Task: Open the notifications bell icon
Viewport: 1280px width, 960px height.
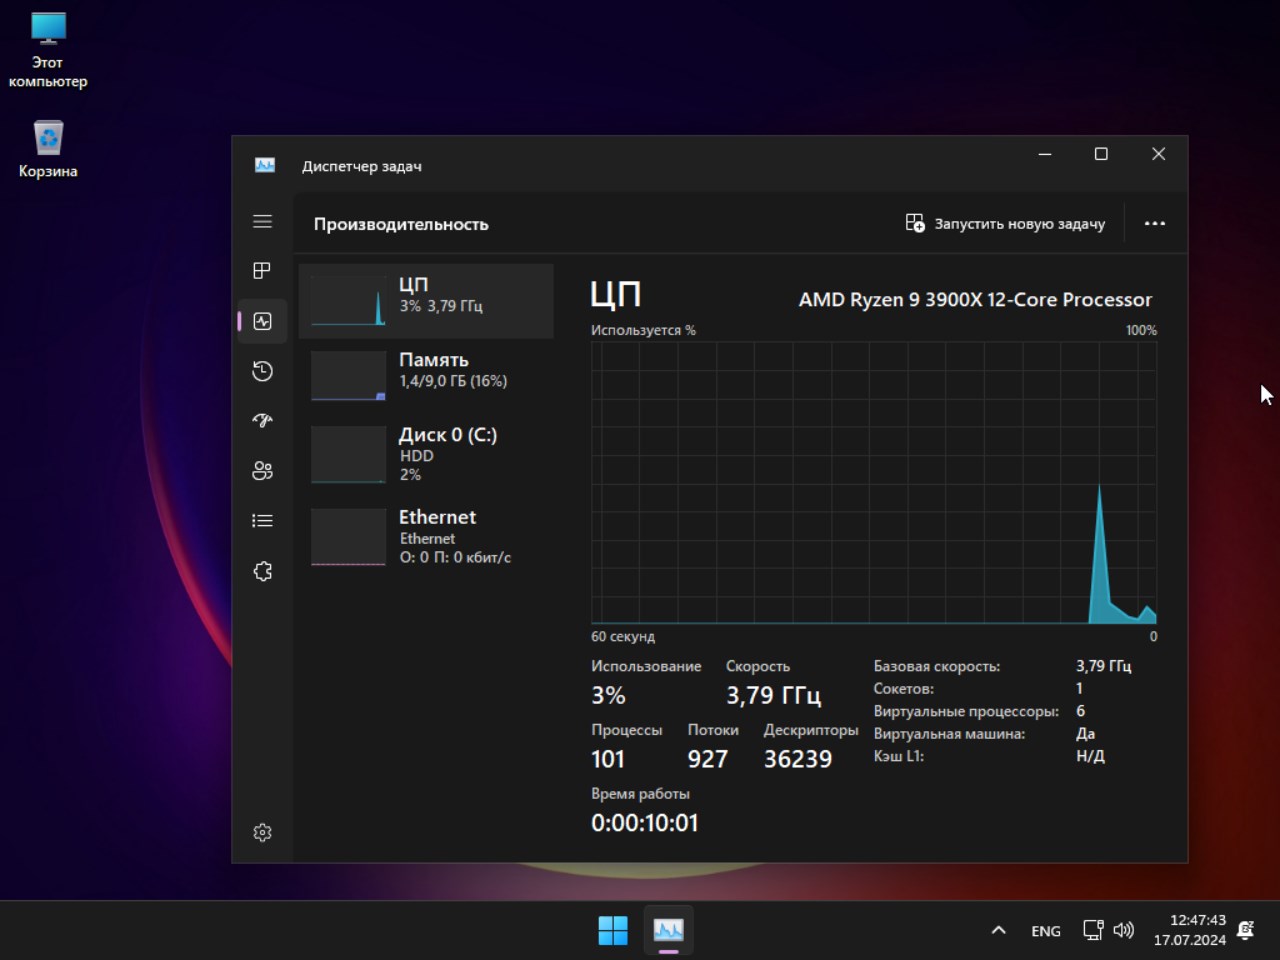Action: tap(1246, 930)
